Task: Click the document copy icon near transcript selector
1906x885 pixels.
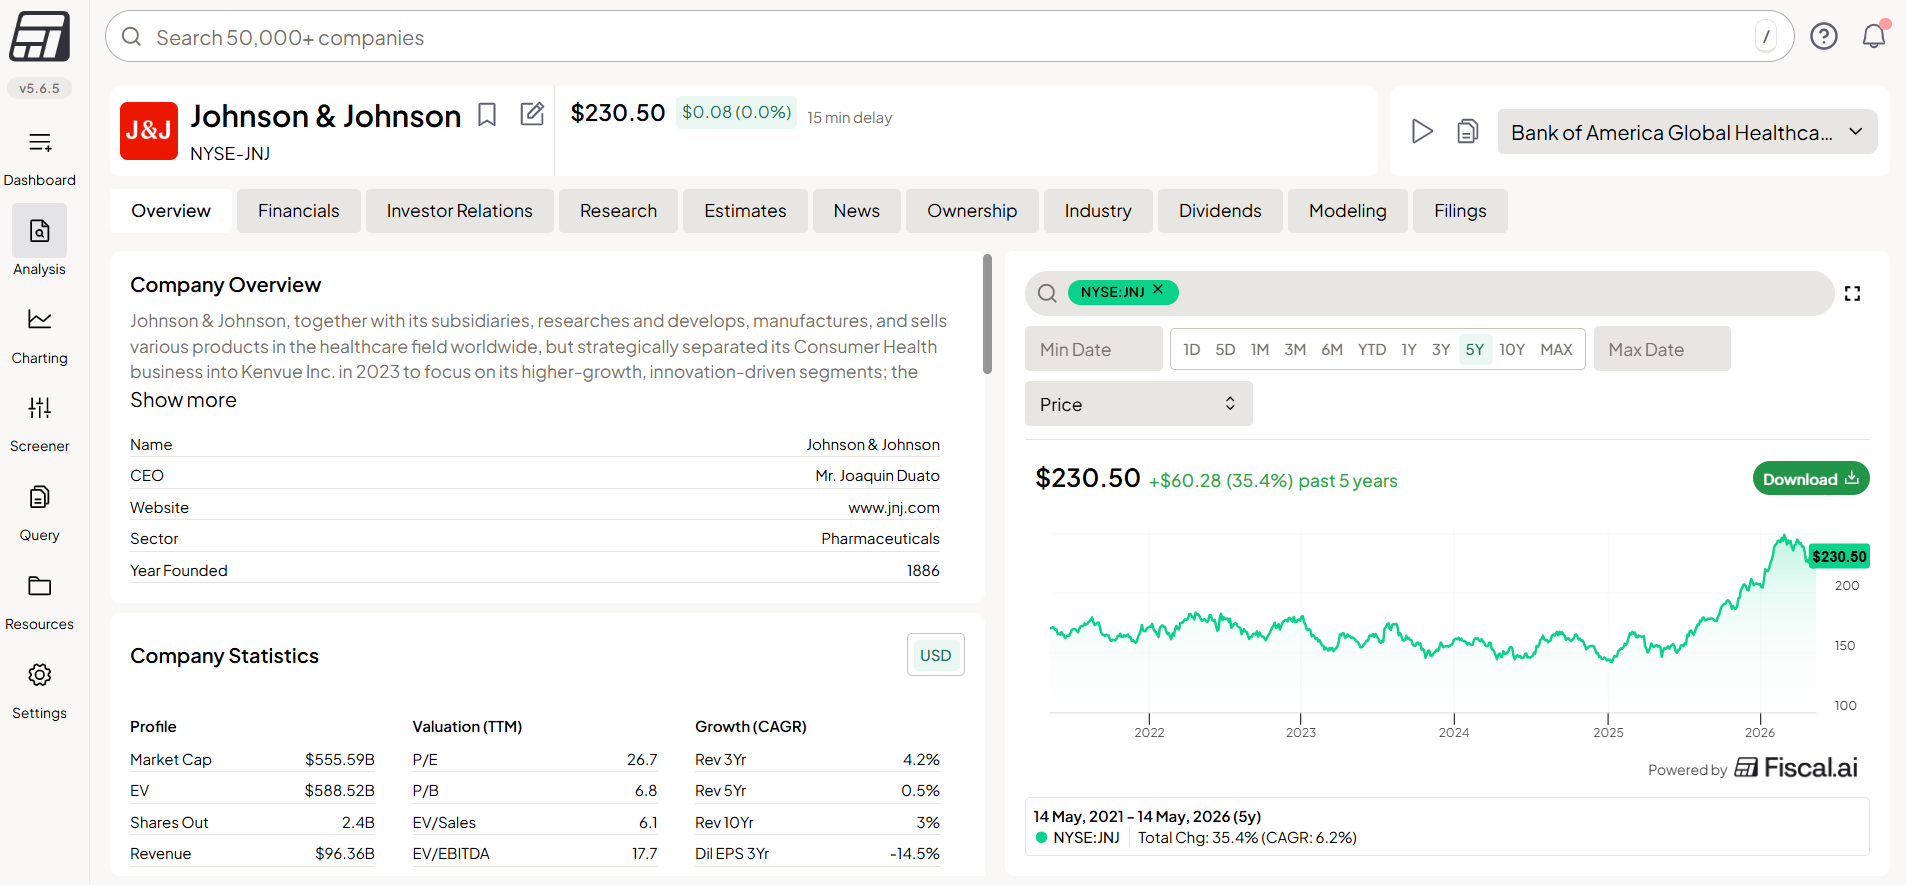Action: (1467, 131)
